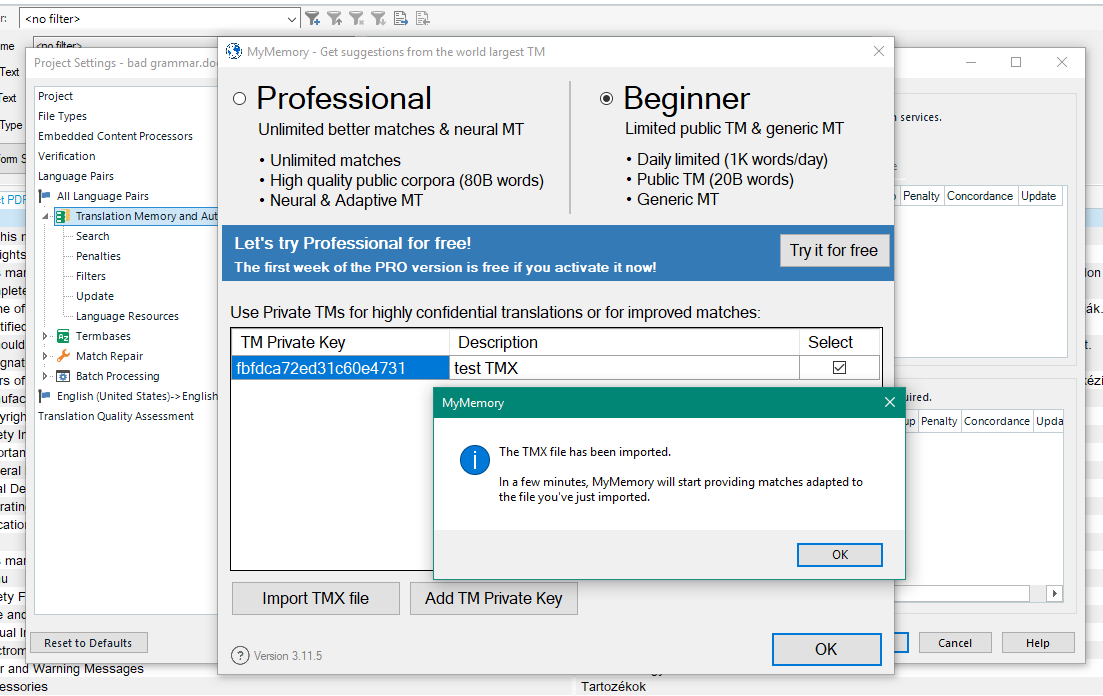1103x696 pixels.
Task: Click Reset to Defaults button
Action: (x=89, y=643)
